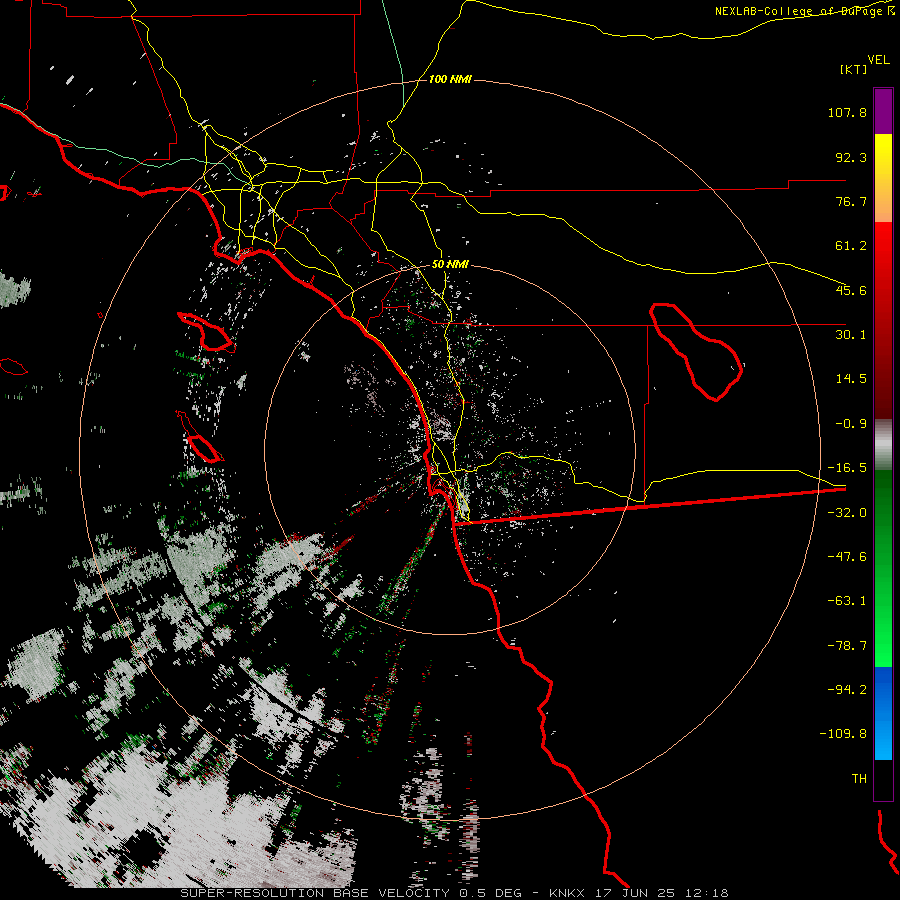Click the TH threshold label
Image resolution: width=900 pixels, height=900 pixels.
[x=859, y=779]
